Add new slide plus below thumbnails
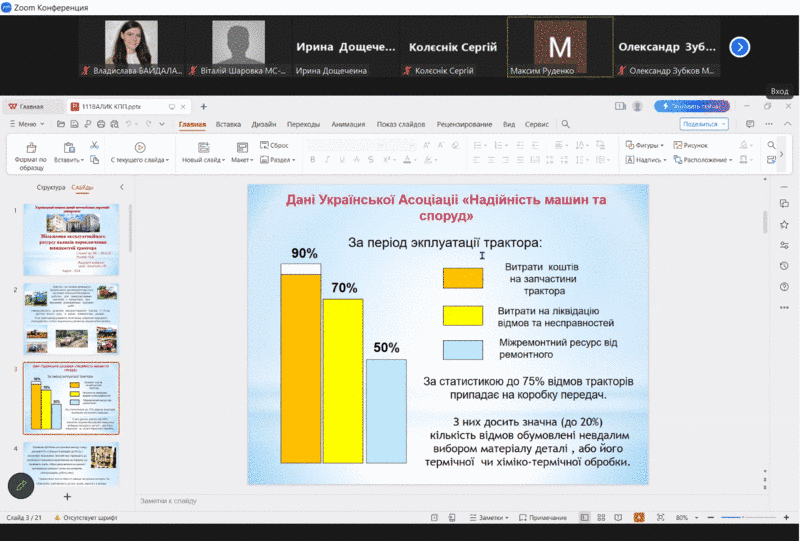800x541 pixels. click(67, 497)
